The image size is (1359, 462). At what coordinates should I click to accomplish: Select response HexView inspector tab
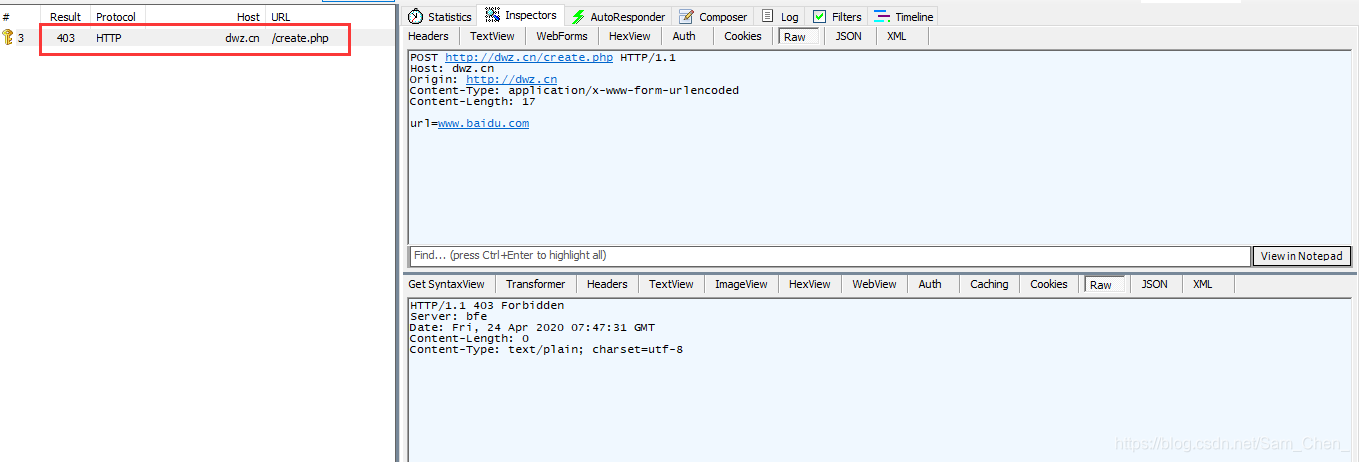pyautogui.click(x=809, y=284)
